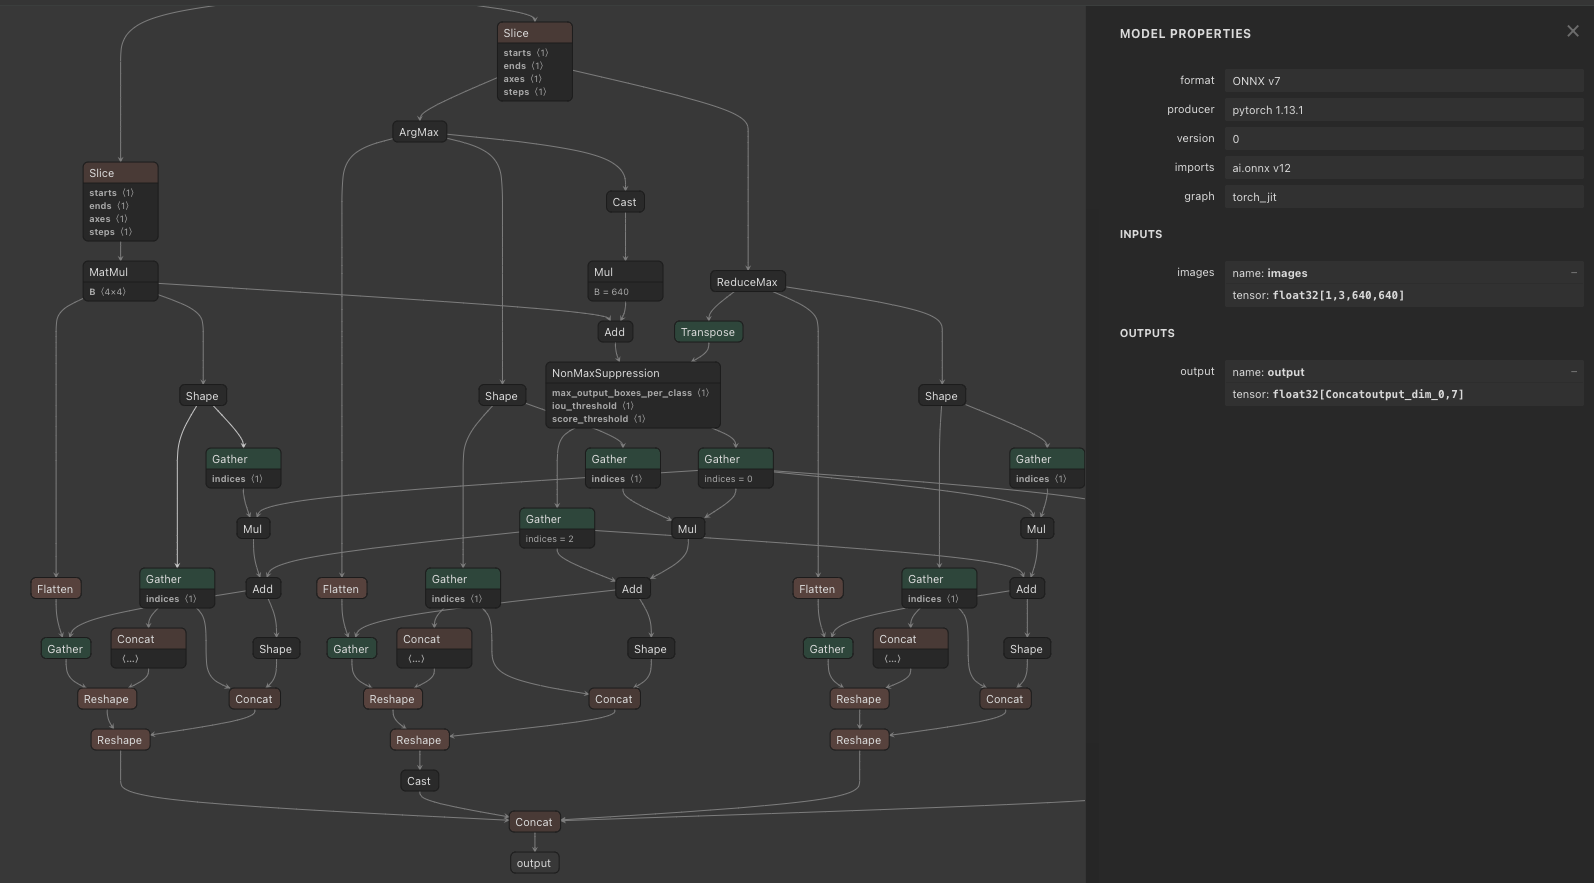Viewport: 1594px width, 883px height.
Task: Collapse the output tensor details
Action: coord(1573,371)
